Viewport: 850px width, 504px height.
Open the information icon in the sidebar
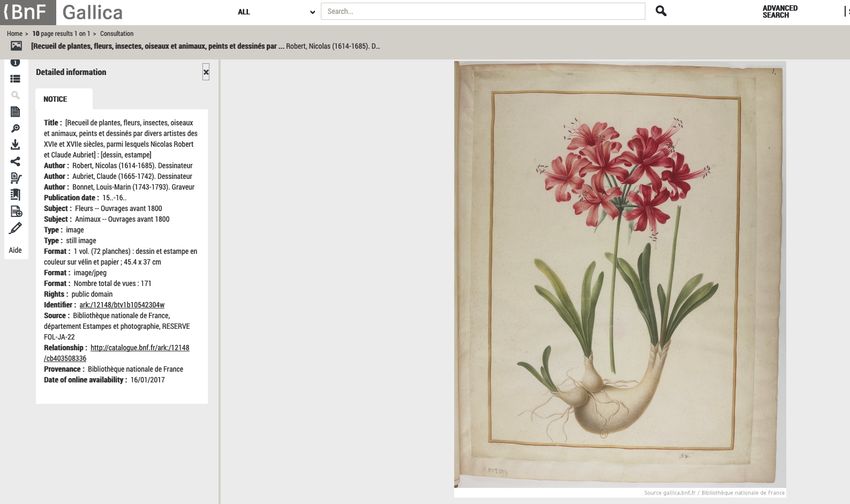pyautogui.click(x=15, y=63)
